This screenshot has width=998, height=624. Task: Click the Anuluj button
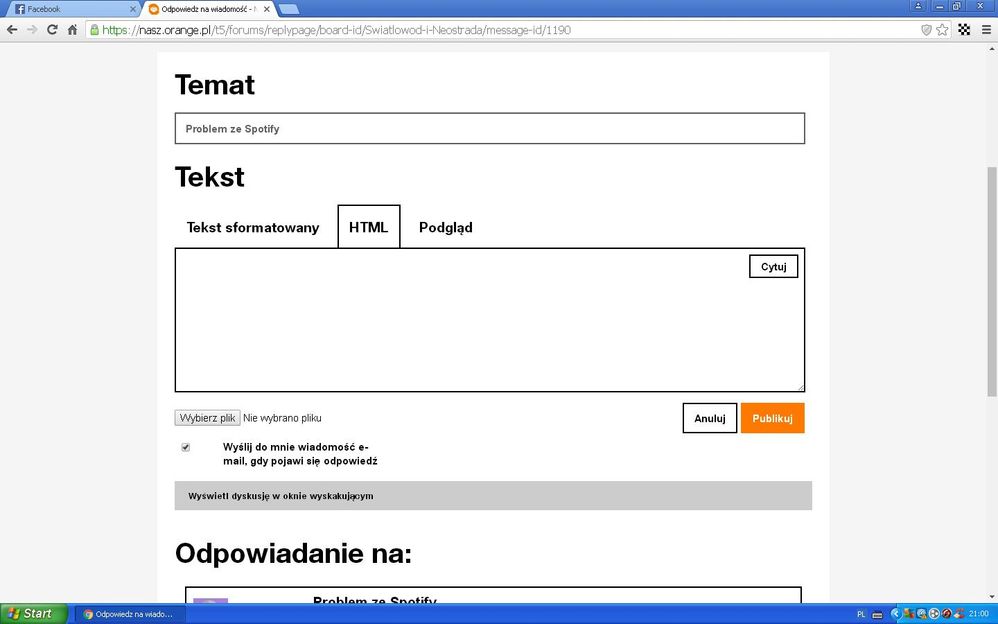(709, 418)
